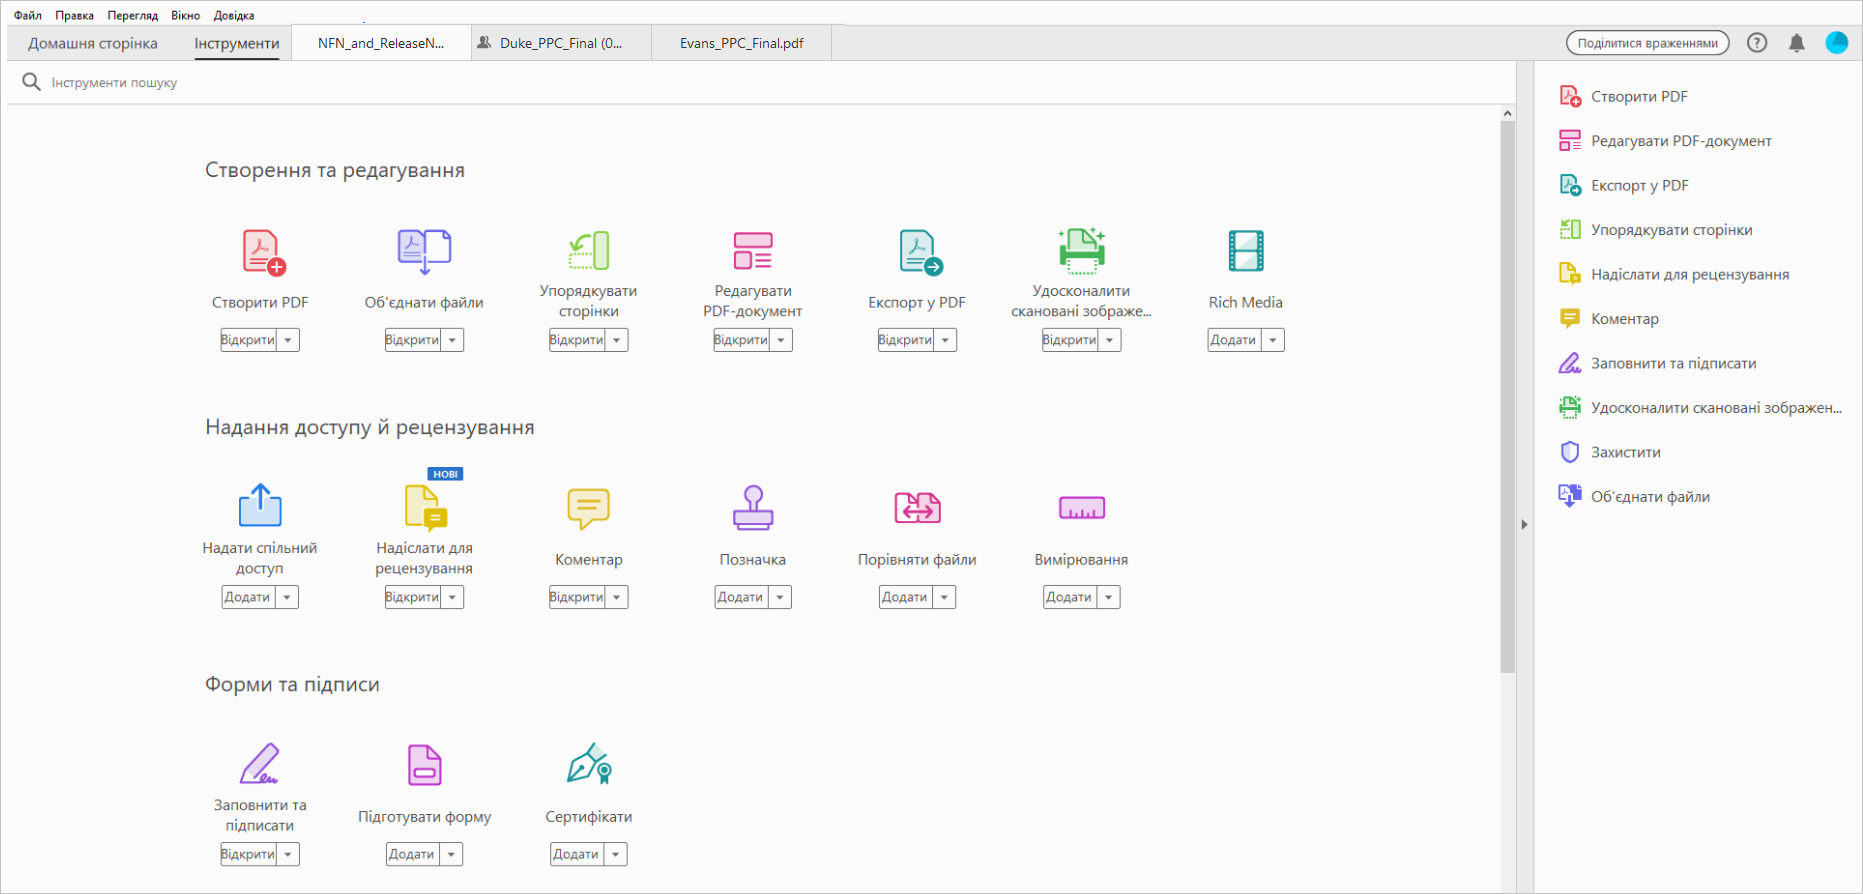
Task: Switch to the Інструменти tab
Action: tap(237, 43)
